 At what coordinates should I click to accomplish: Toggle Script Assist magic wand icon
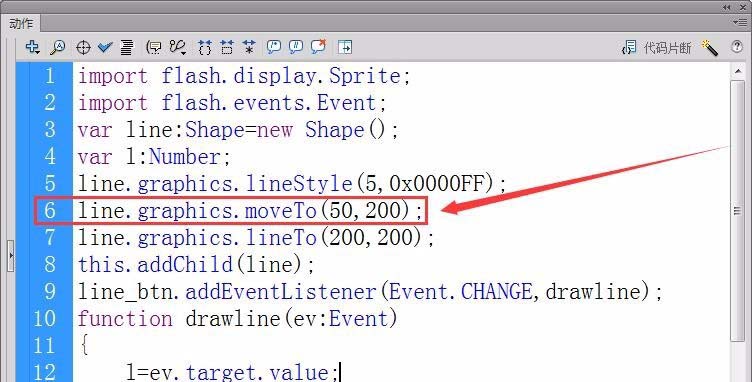pos(709,47)
